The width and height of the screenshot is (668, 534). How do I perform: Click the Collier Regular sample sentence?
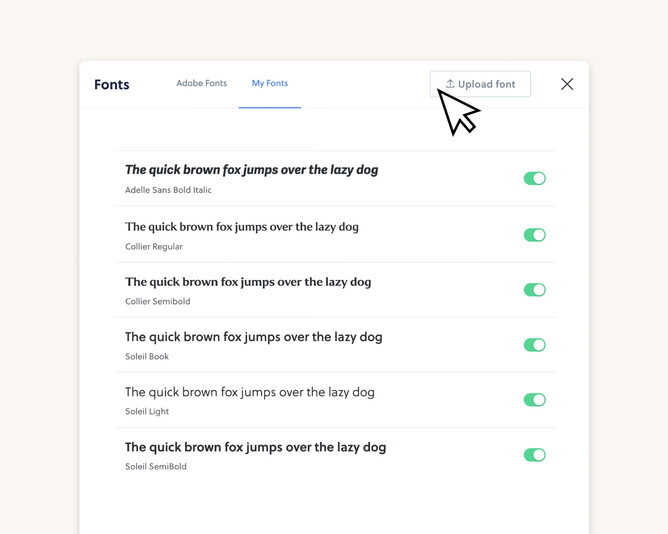pyautogui.click(x=241, y=227)
